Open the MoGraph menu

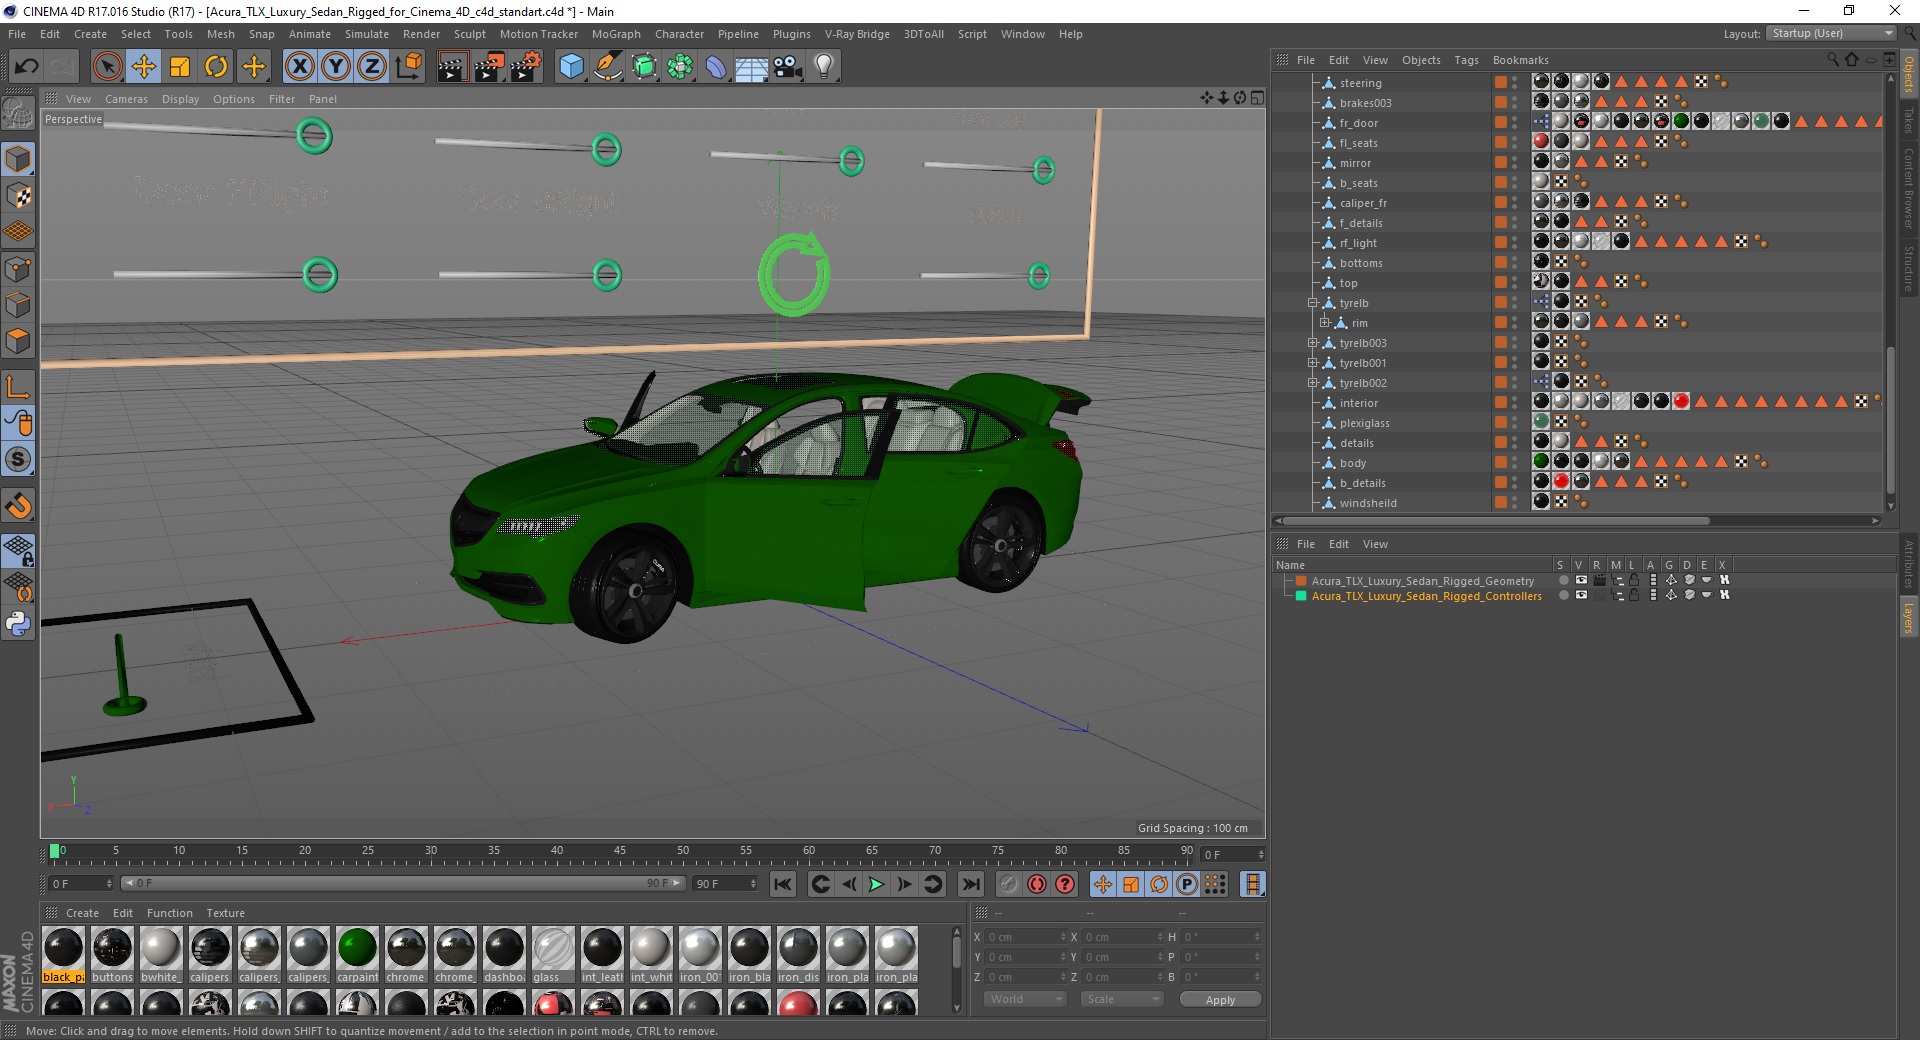(616, 34)
